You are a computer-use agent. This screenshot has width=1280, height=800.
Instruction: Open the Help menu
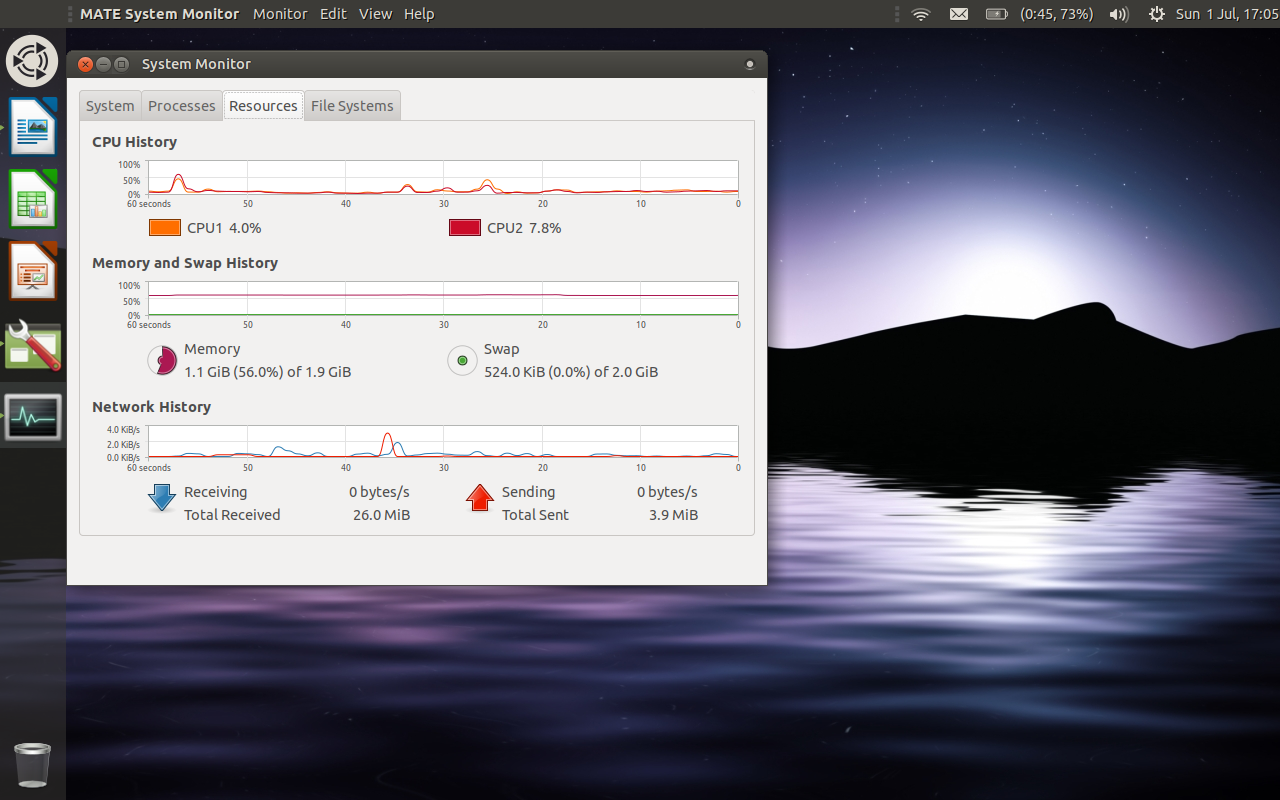click(x=419, y=14)
